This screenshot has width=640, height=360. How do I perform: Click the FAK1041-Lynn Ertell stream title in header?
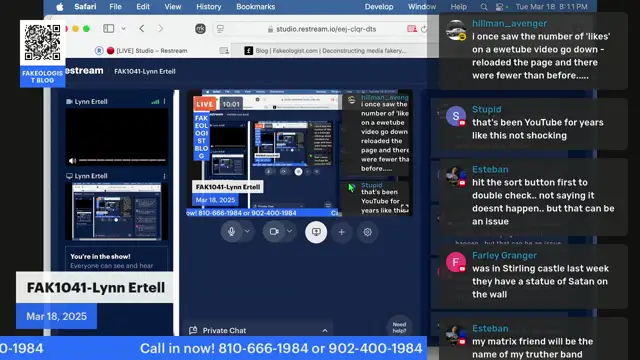coord(145,71)
